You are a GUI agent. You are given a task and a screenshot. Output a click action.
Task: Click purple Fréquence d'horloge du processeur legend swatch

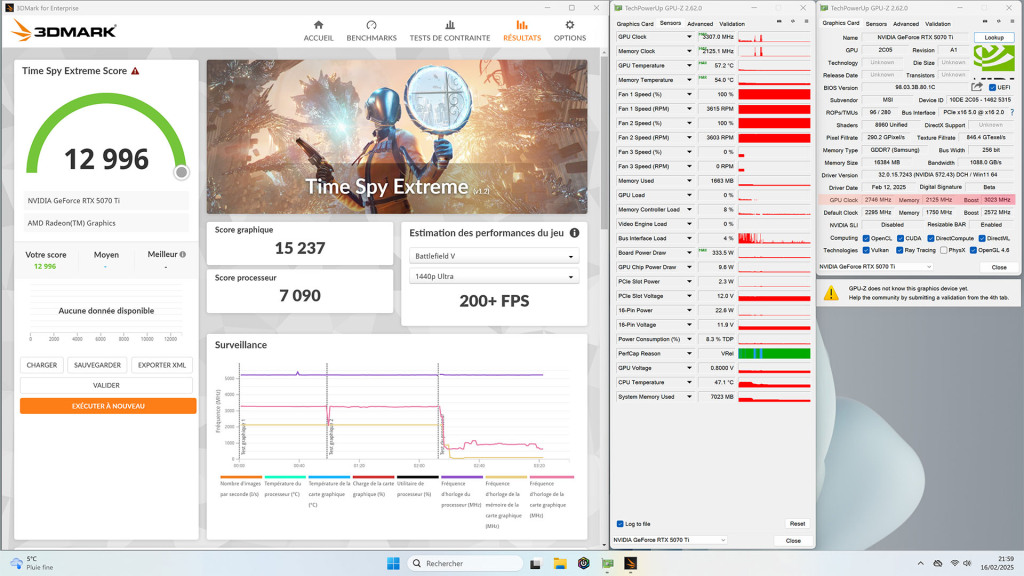462,477
